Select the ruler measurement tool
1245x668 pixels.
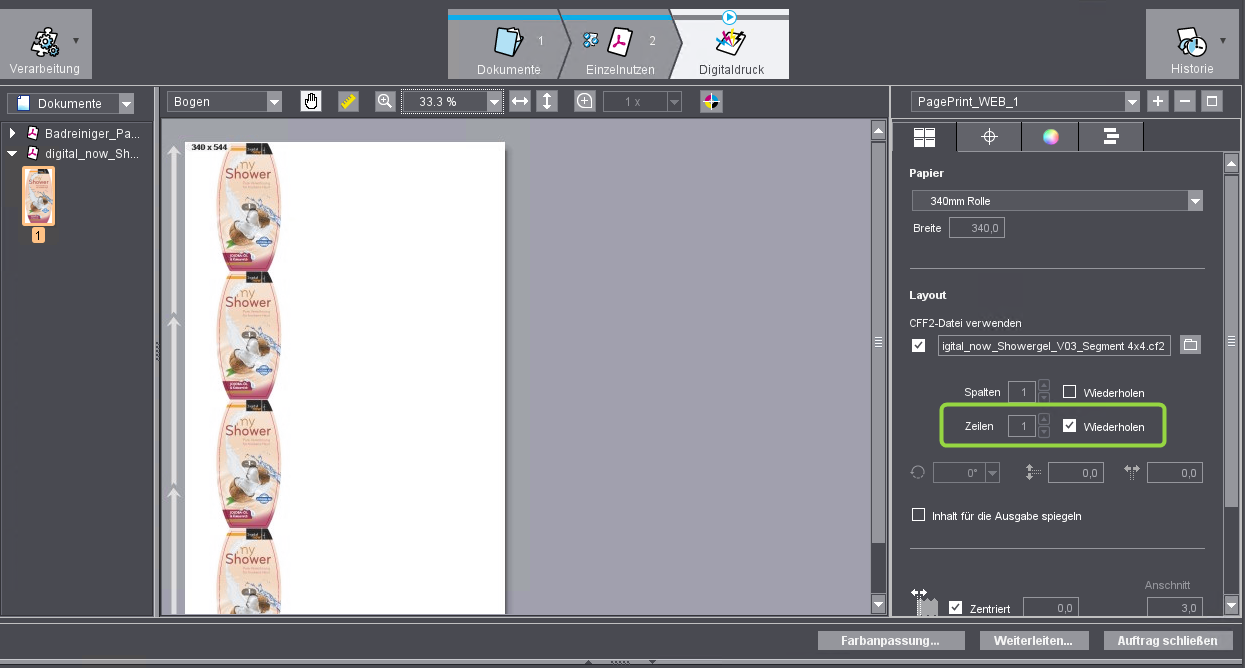pyautogui.click(x=348, y=101)
